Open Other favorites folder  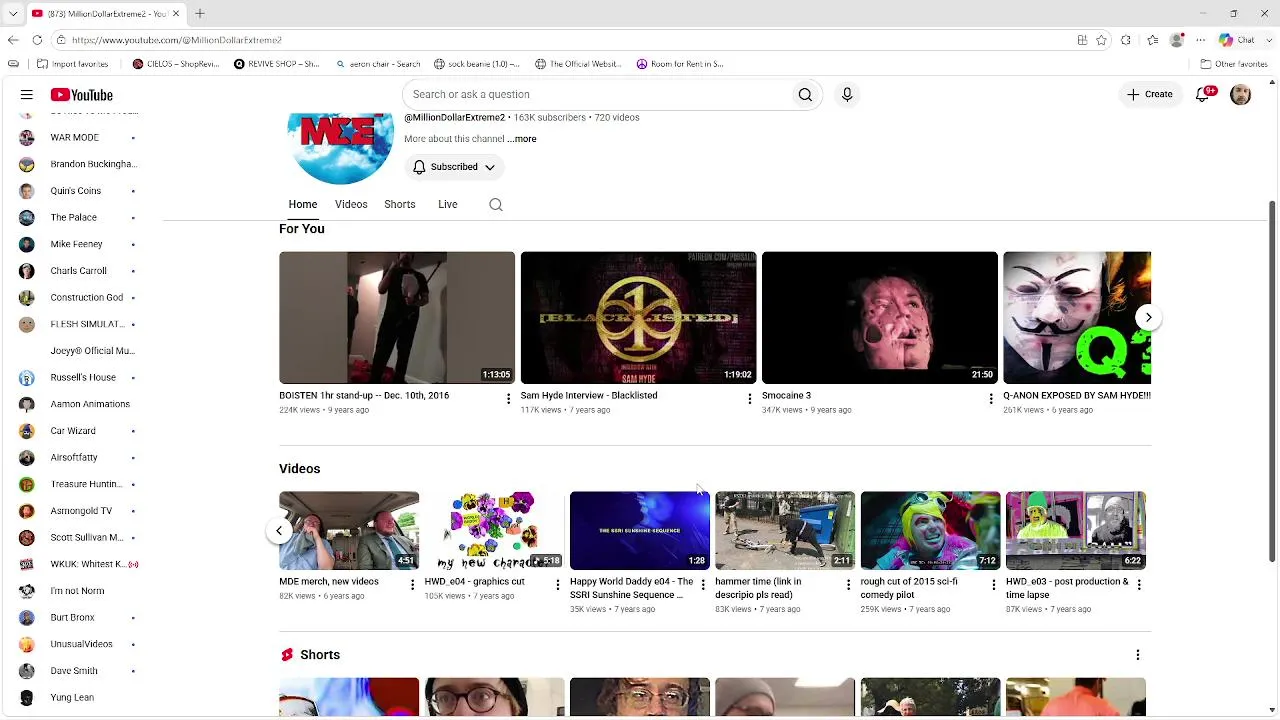click(x=1234, y=64)
